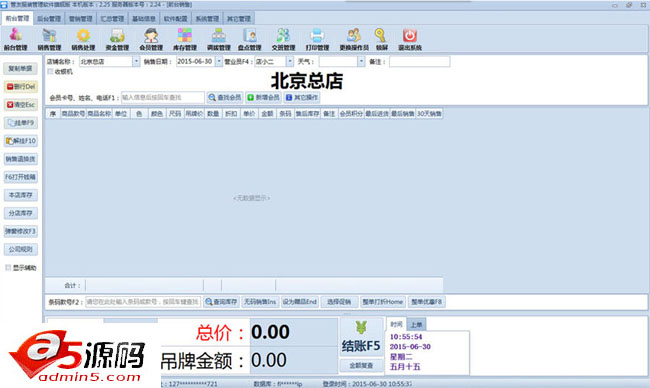650x388 pixels.
Task: Click the 本店库存 button
Action: pyautogui.click(x=21, y=195)
